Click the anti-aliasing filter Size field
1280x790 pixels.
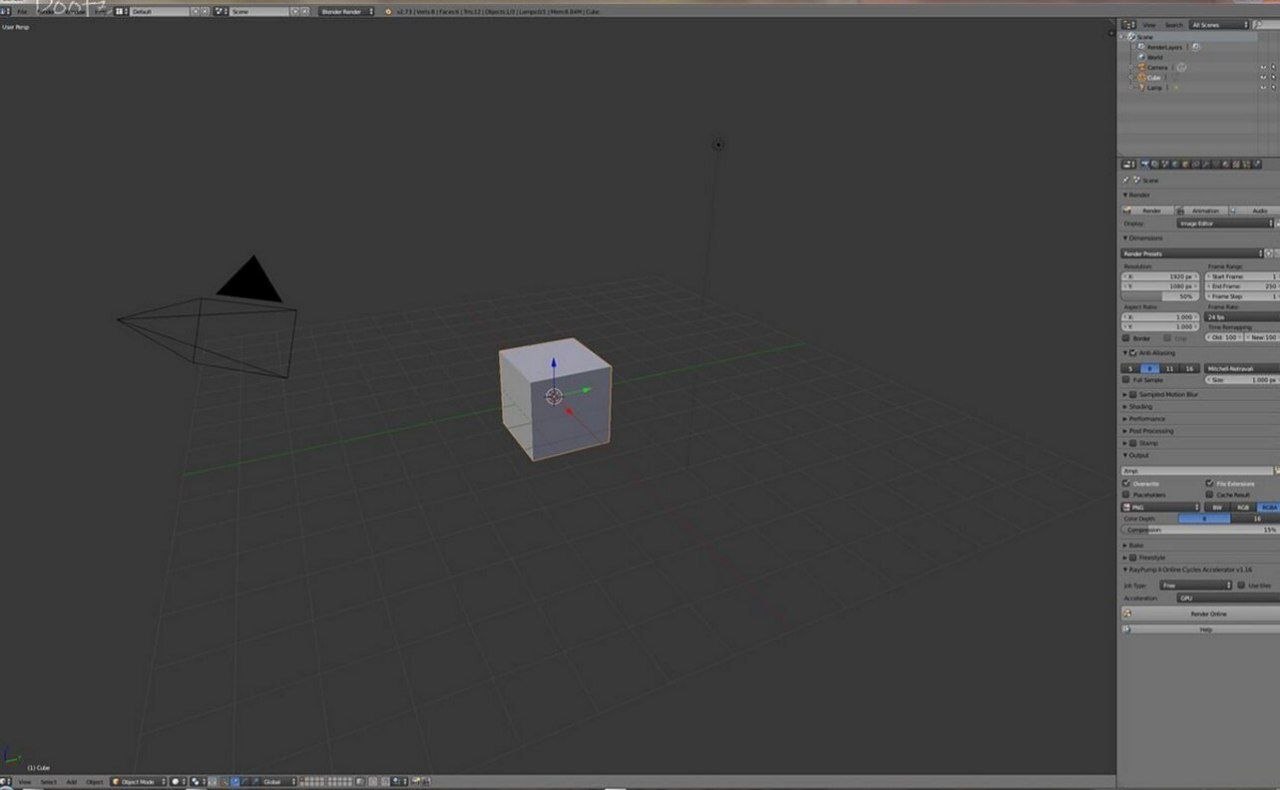click(x=1242, y=380)
